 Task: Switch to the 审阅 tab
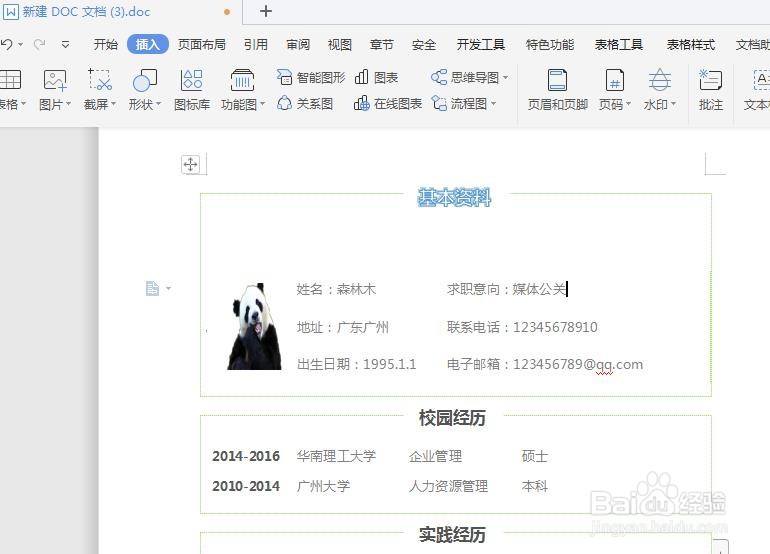click(298, 45)
